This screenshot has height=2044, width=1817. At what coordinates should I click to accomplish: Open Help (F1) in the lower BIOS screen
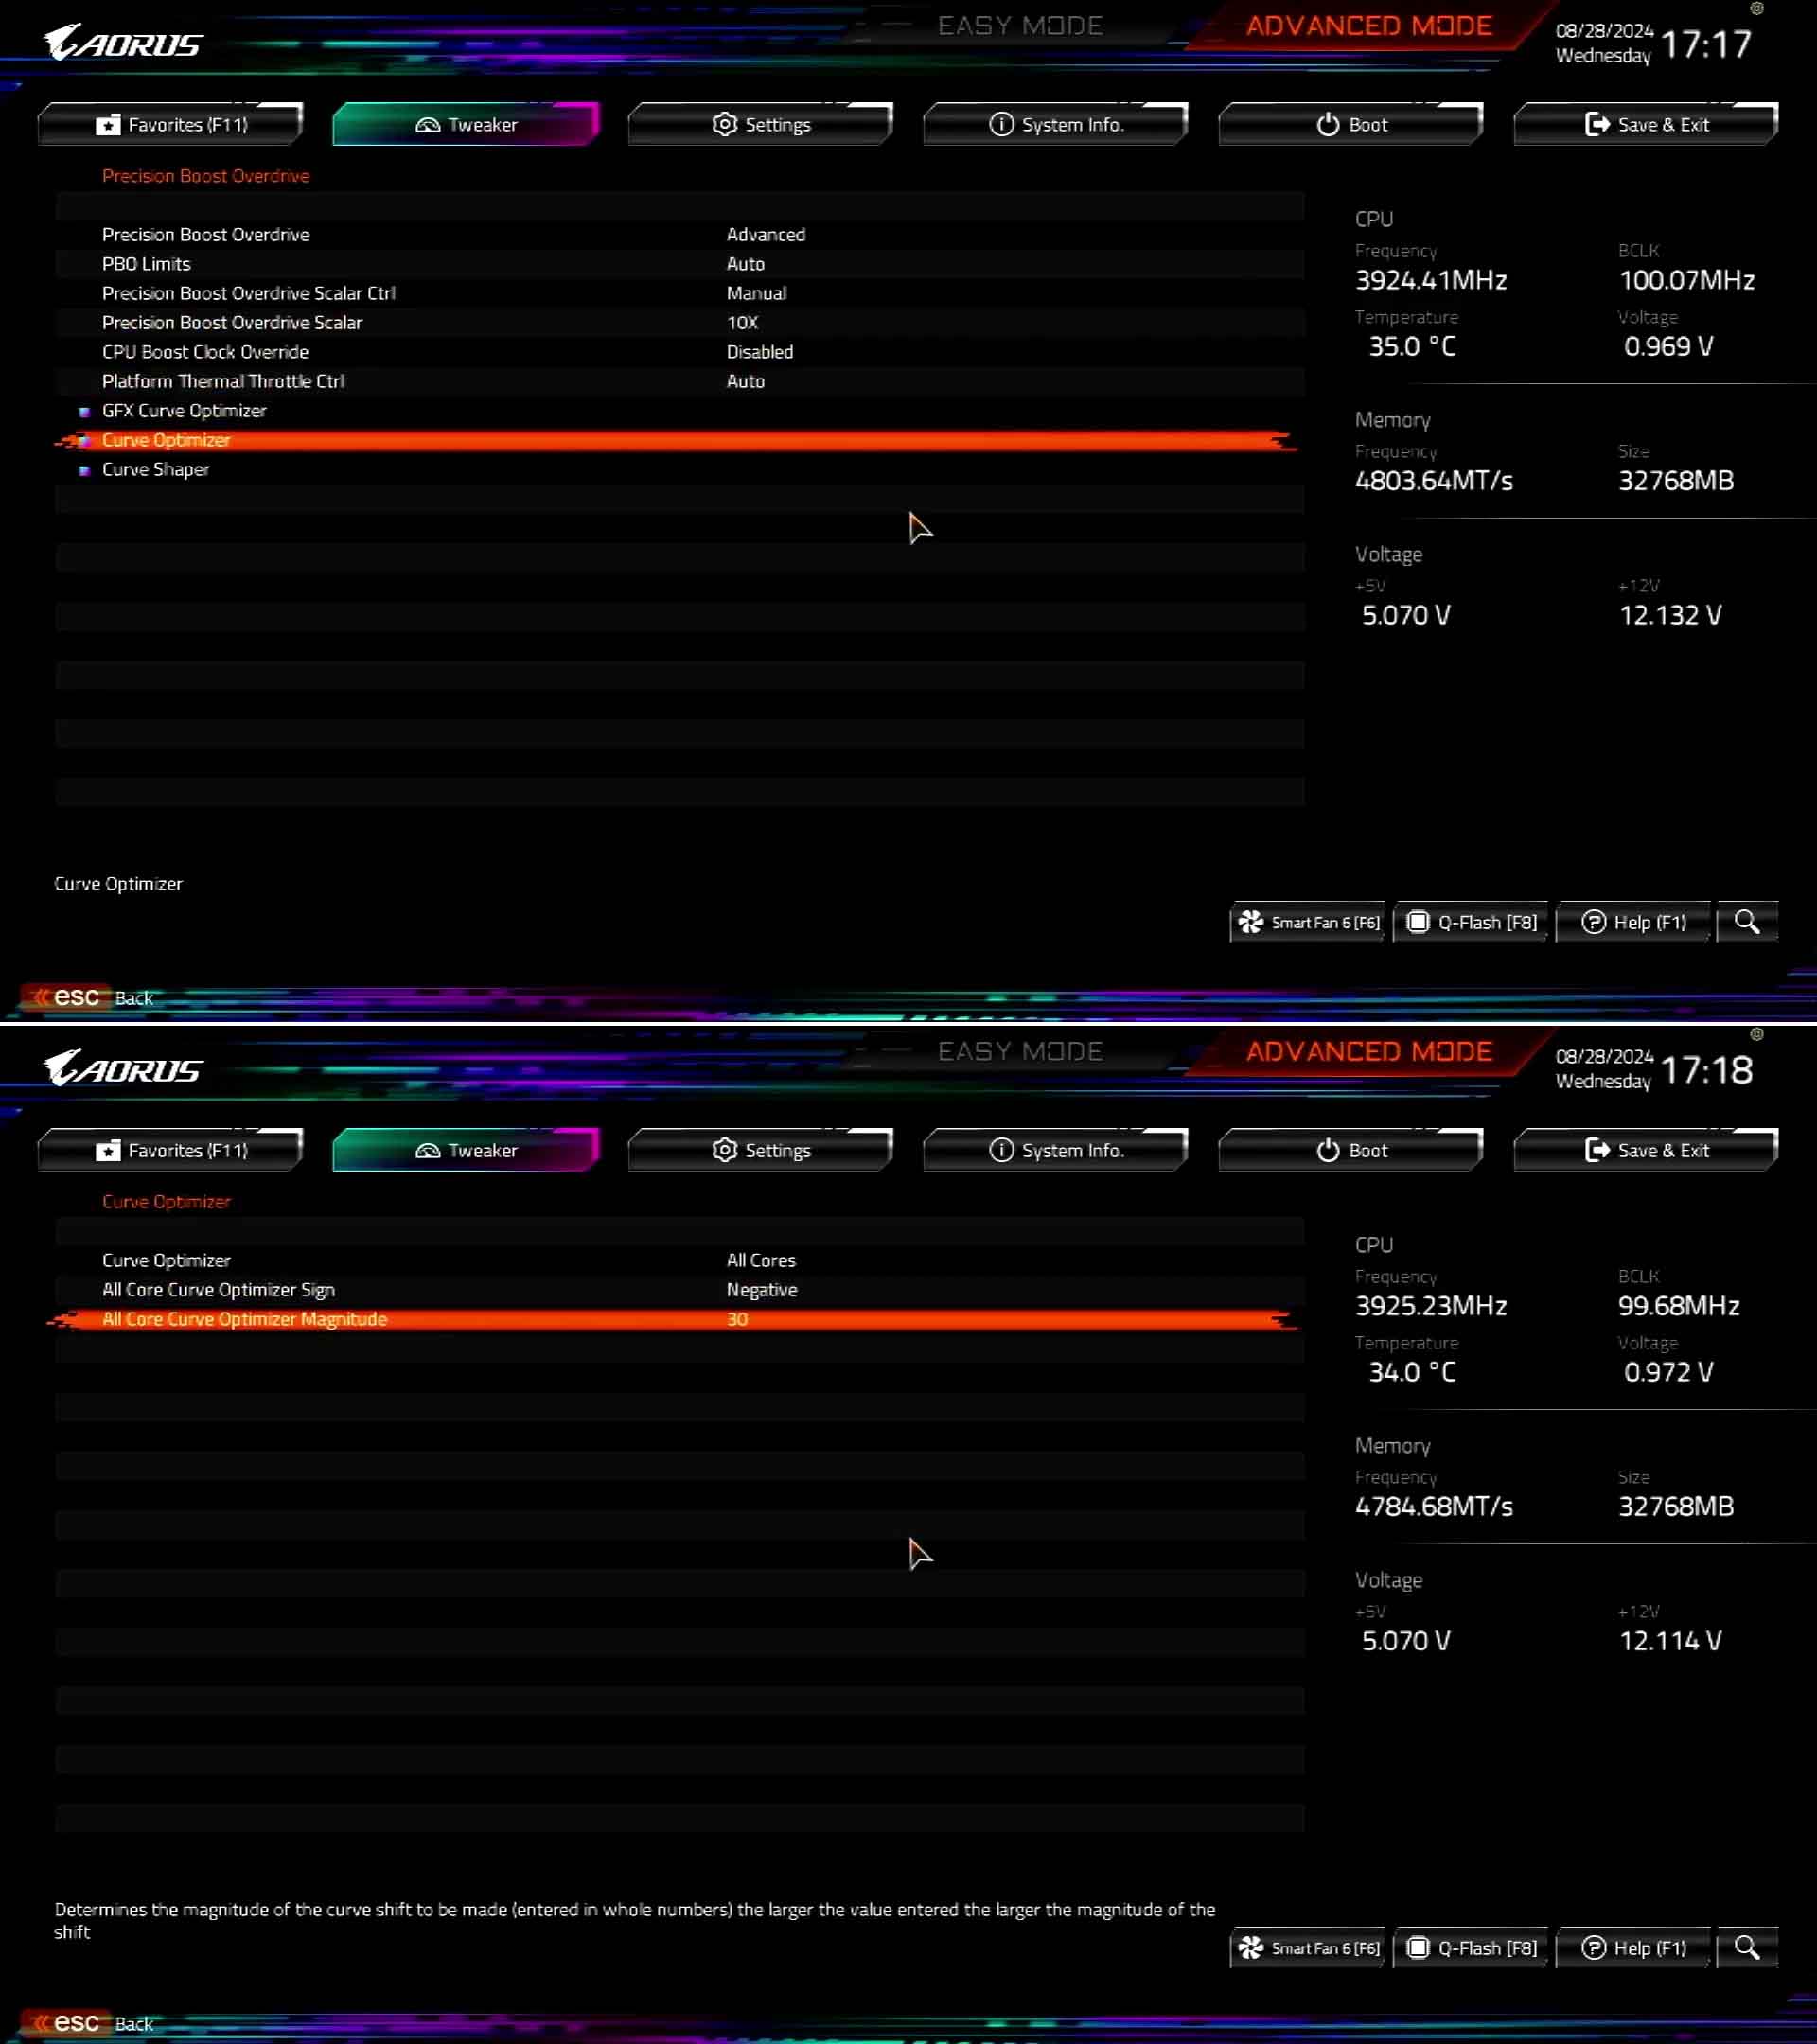1633,1948
